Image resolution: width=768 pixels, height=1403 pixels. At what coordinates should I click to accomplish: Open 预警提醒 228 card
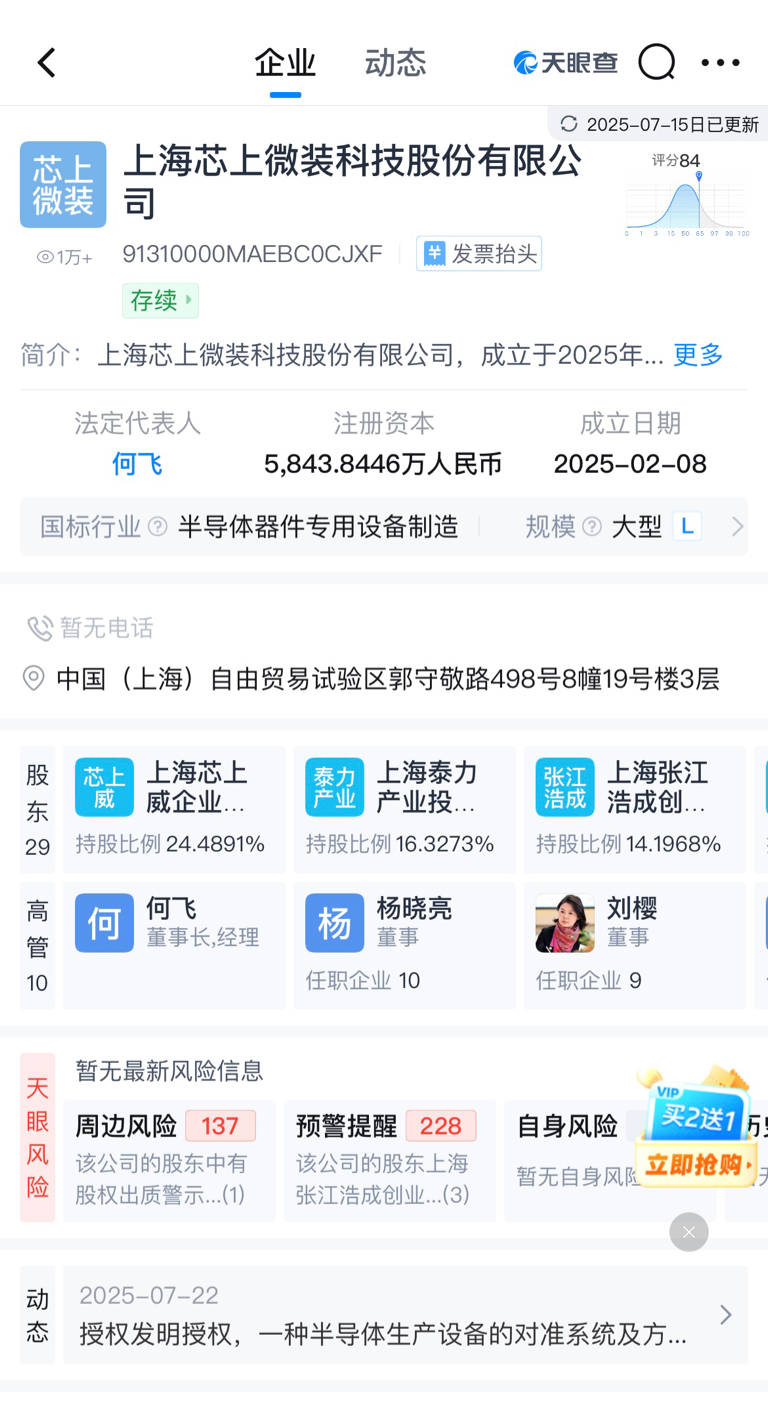pyautogui.click(x=389, y=1160)
